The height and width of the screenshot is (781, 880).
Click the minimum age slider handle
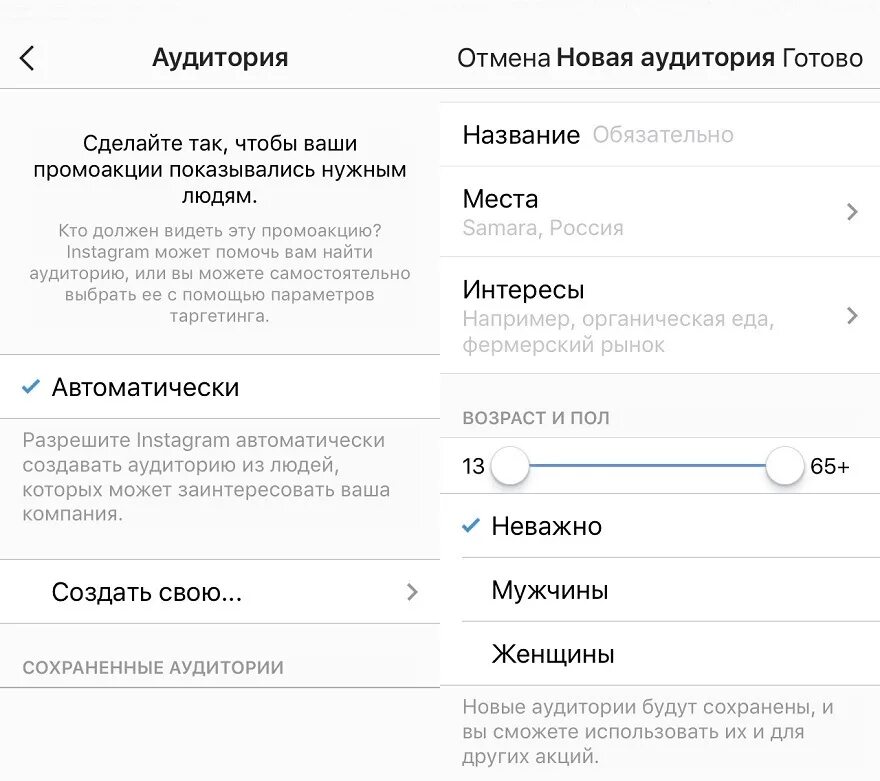coord(510,466)
